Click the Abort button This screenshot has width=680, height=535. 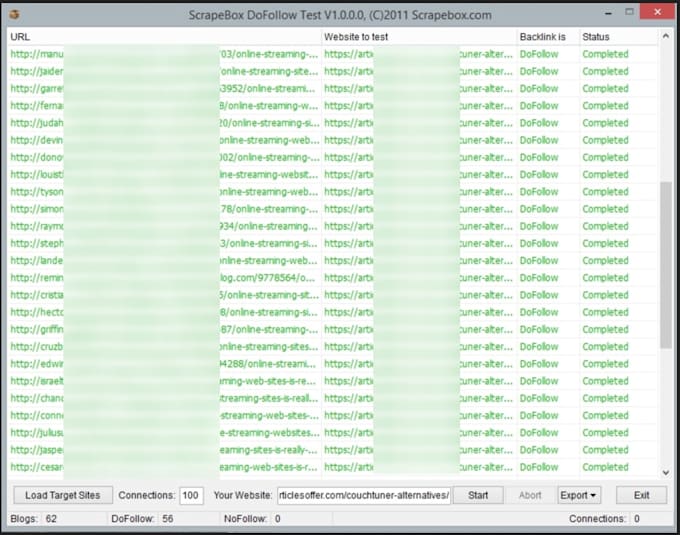(530, 495)
